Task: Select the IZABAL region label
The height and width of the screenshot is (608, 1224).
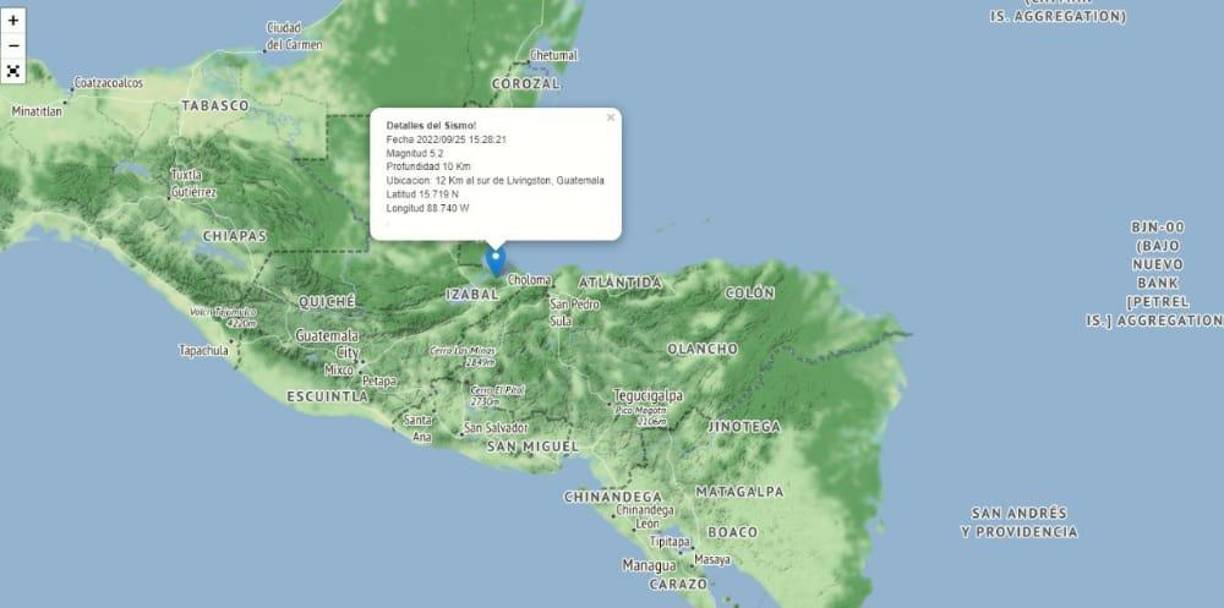Action: 472,295
